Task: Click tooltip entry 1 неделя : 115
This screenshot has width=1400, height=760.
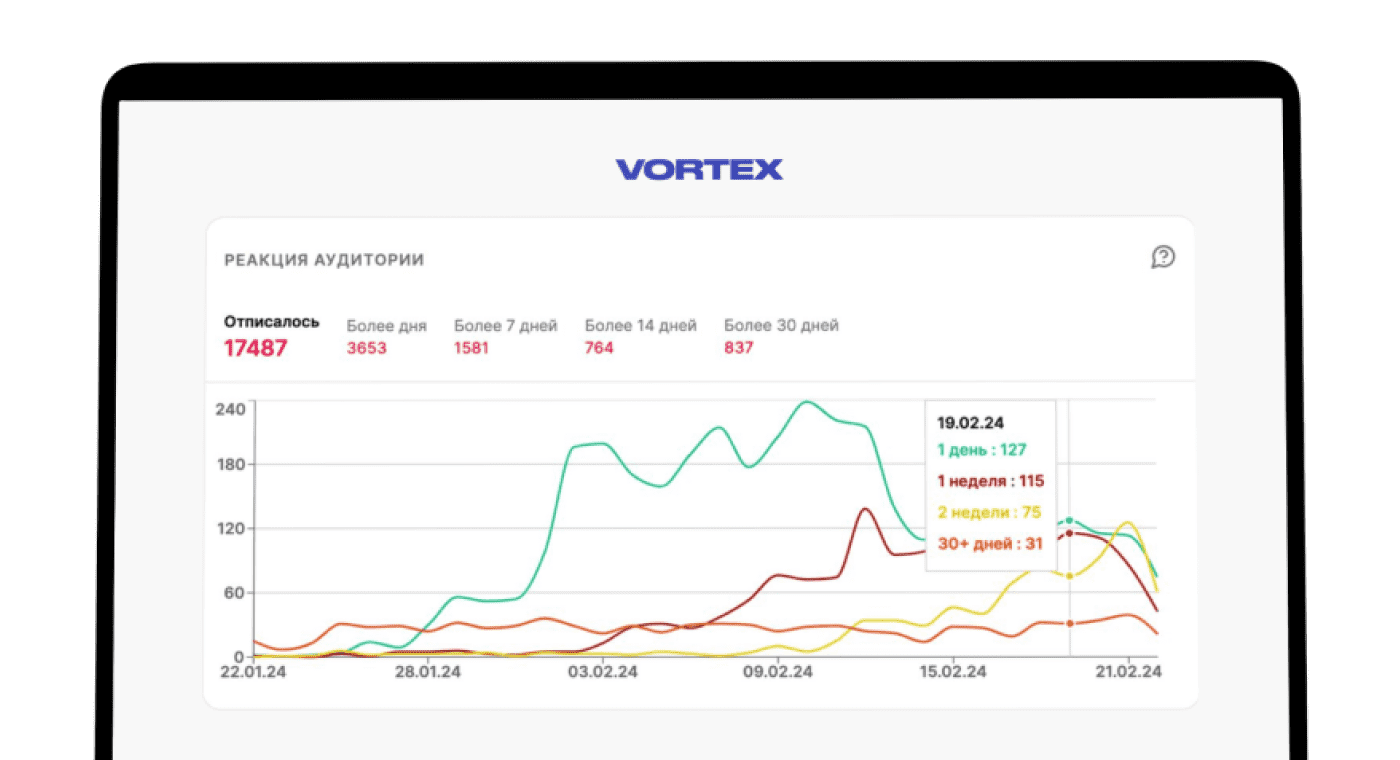Action: point(990,481)
